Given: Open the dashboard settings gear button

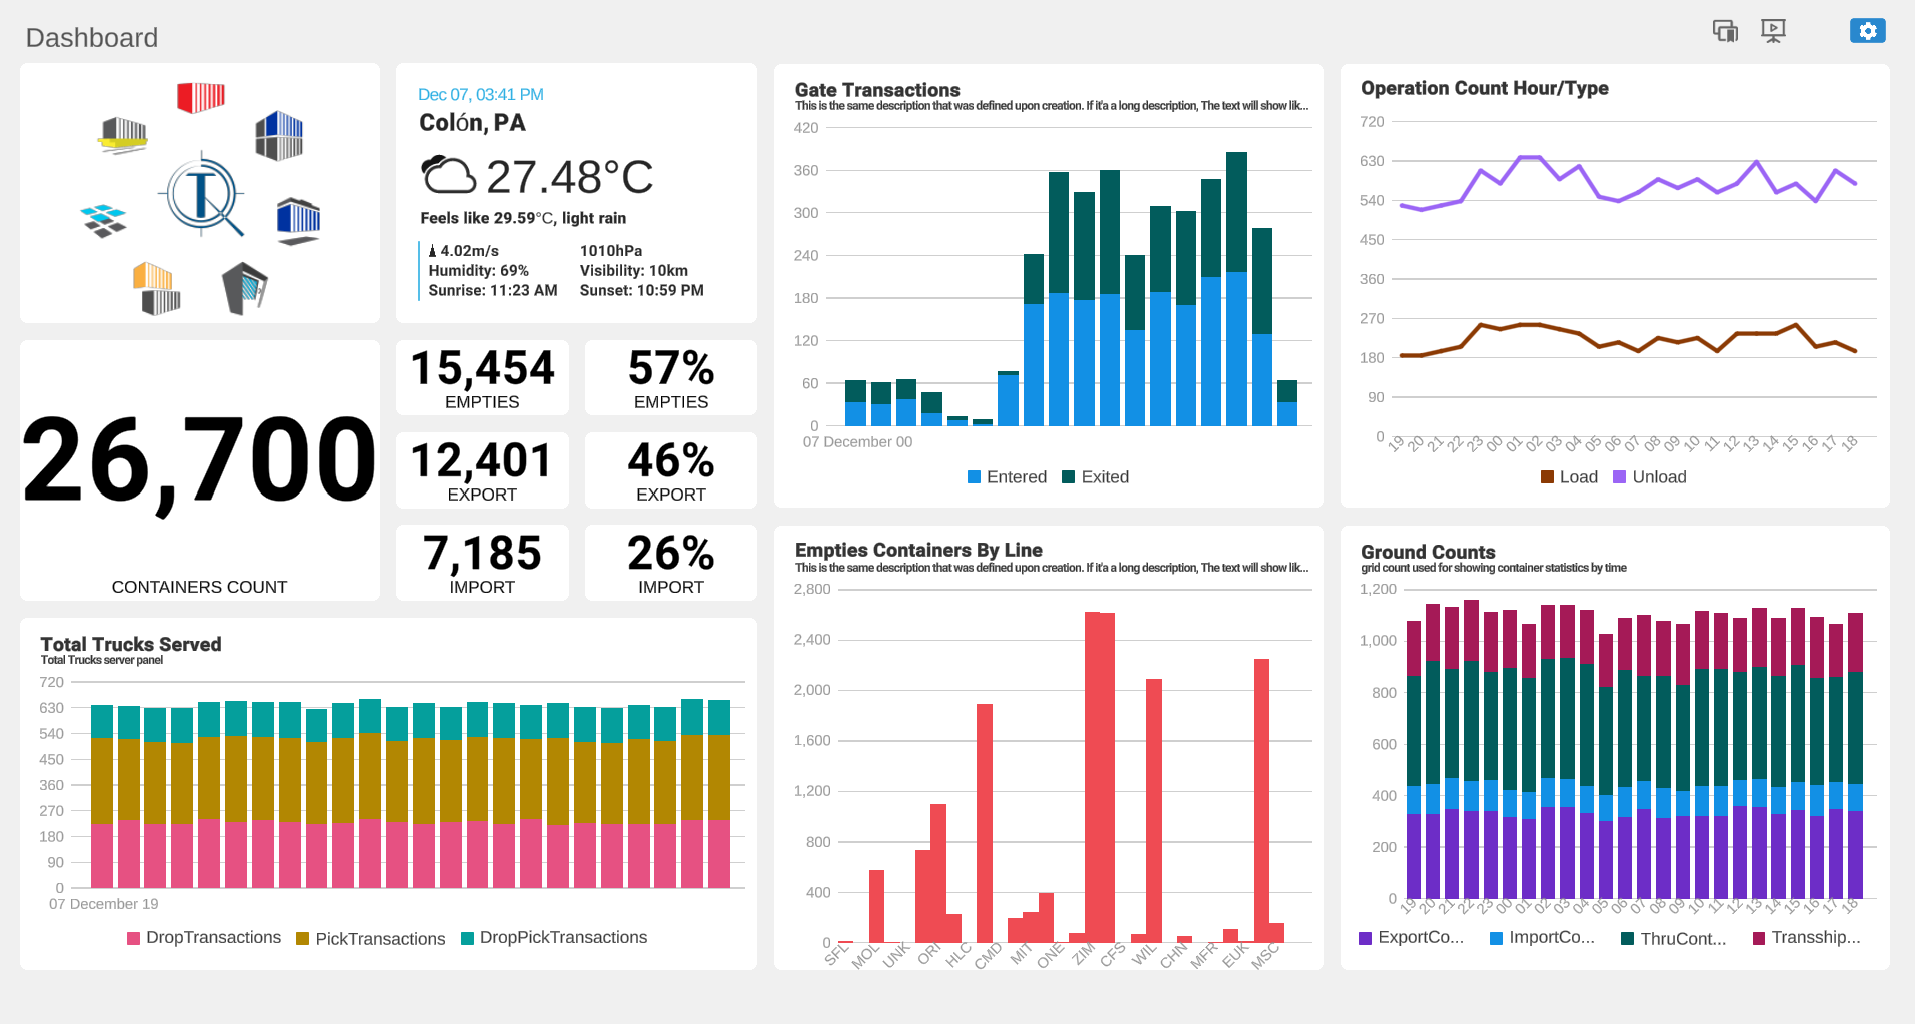Looking at the screenshot, I should (1867, 31).
